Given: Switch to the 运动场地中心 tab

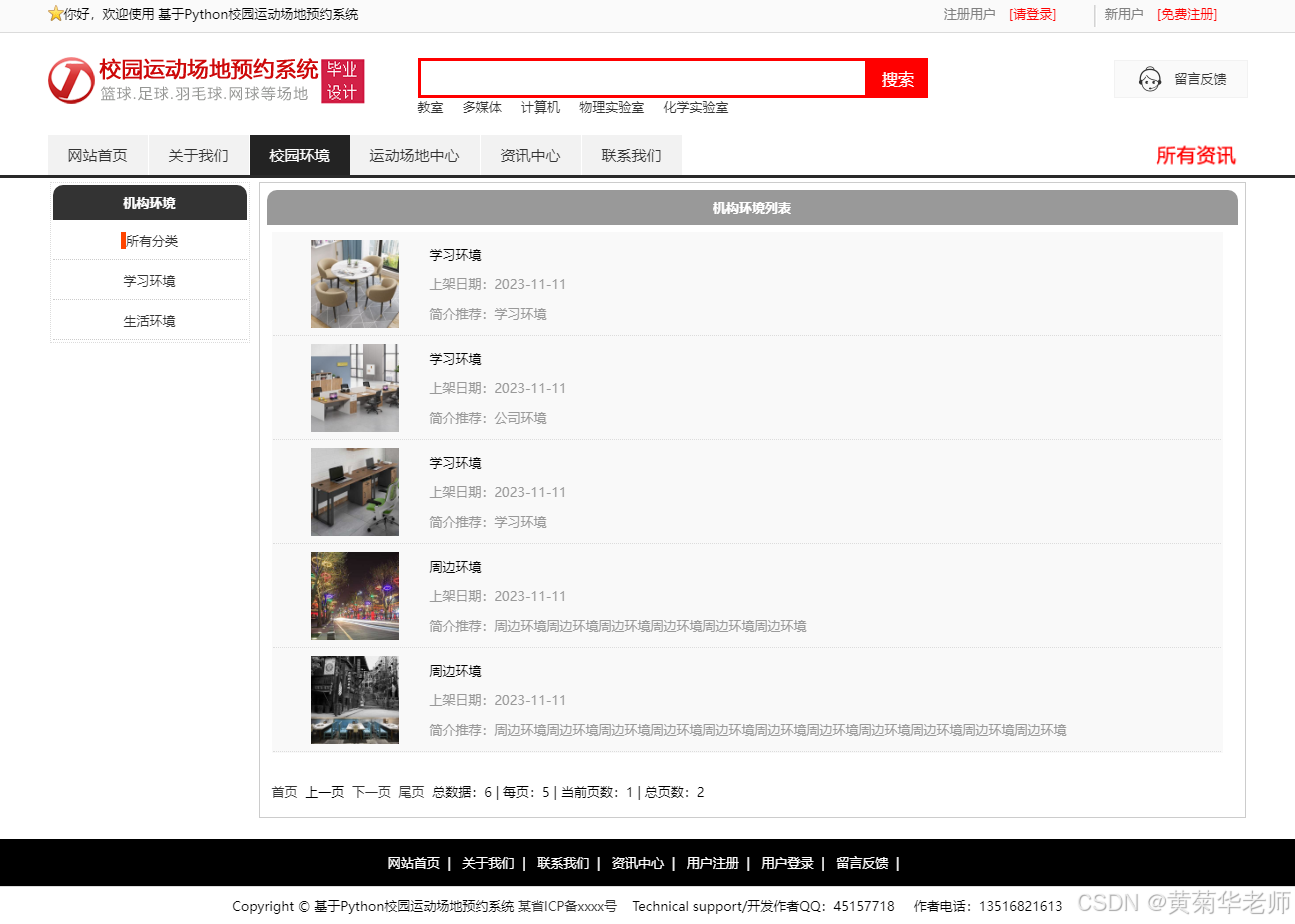Looking at the screenshot, I should pos(415,155).
